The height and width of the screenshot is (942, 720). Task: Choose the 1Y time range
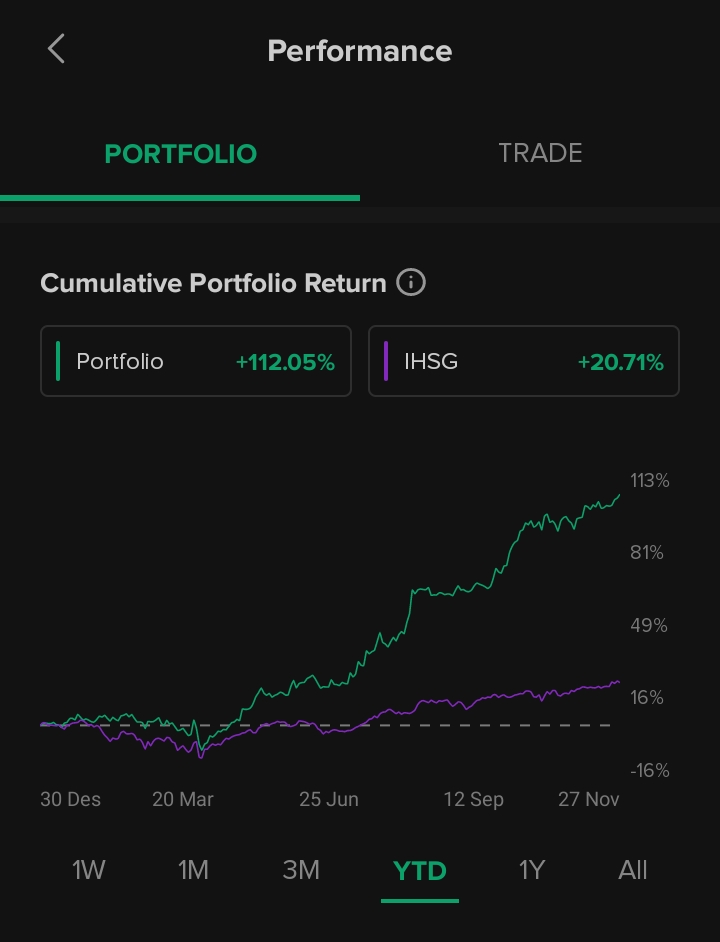pyautogui.click(x=532, y=870)
